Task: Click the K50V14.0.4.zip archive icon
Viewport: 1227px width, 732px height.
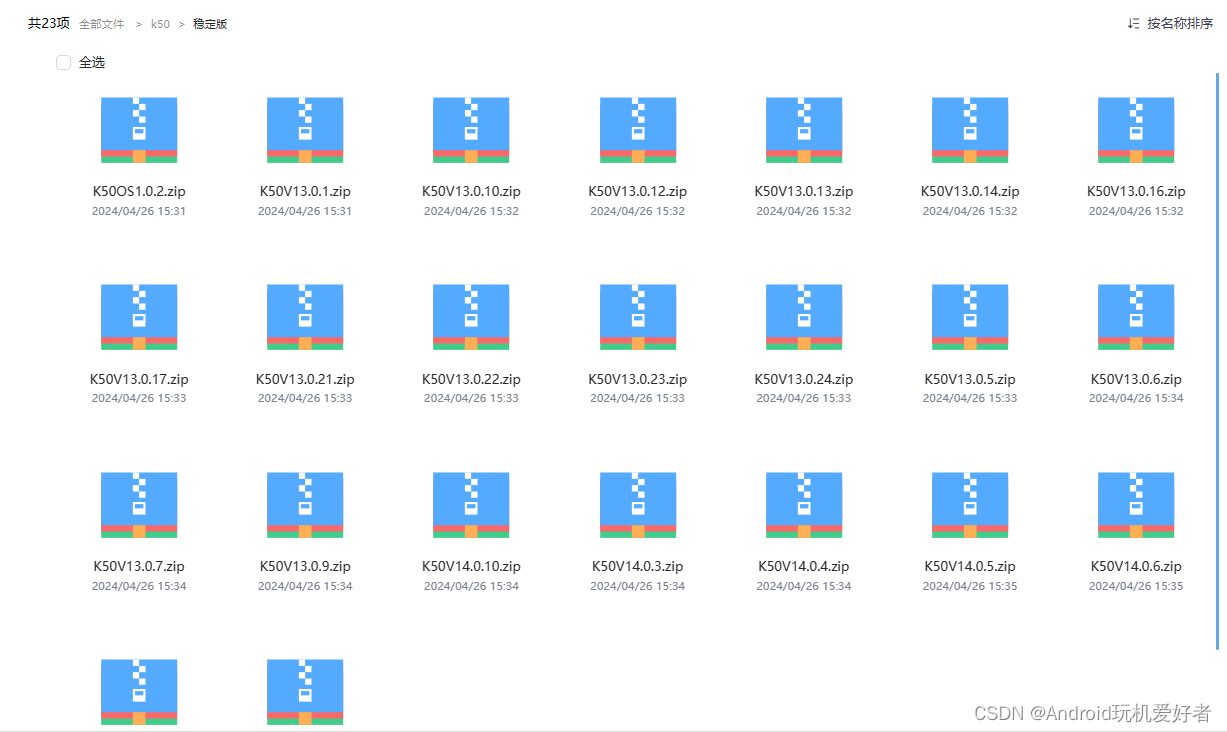Action: 804,505
